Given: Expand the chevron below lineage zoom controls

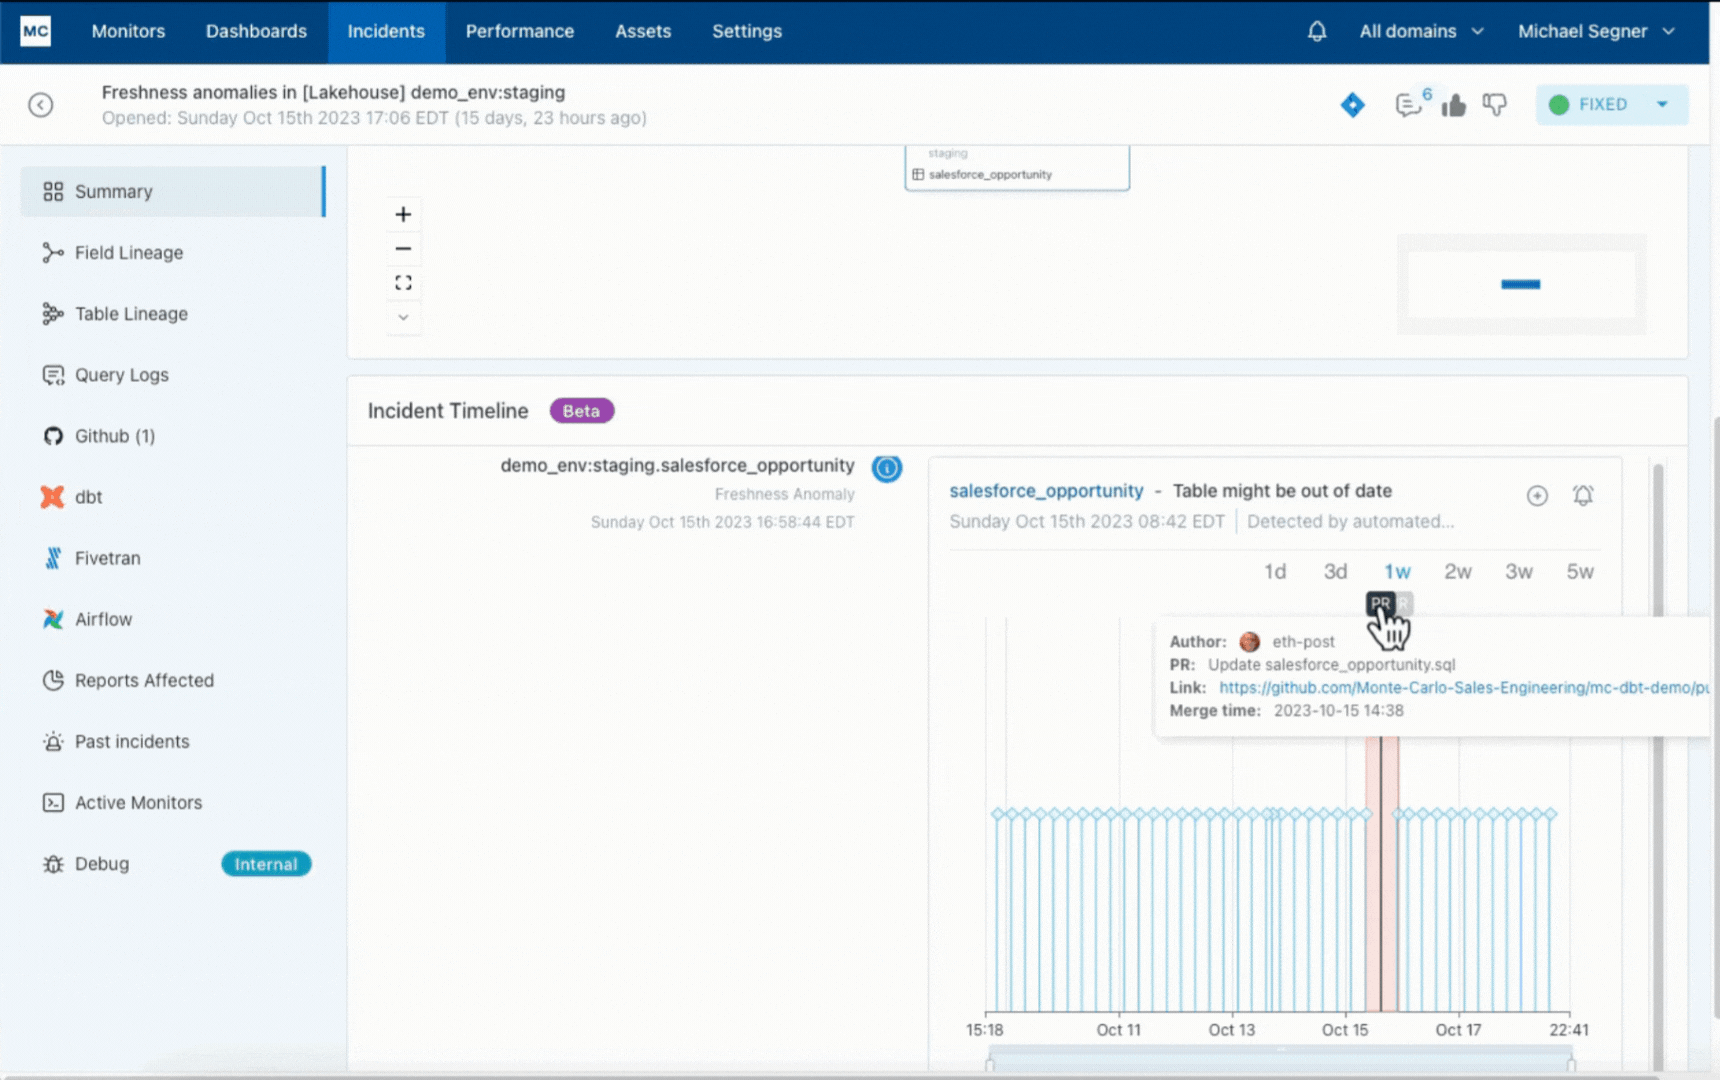Looking at the screenshot, I should [x=403, y=317].
